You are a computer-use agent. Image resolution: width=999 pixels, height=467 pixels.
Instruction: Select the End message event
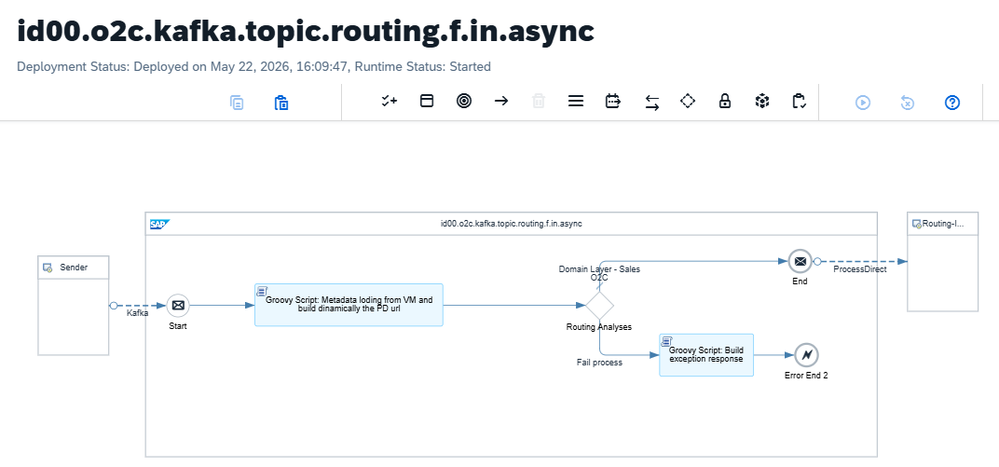(800, 261)
